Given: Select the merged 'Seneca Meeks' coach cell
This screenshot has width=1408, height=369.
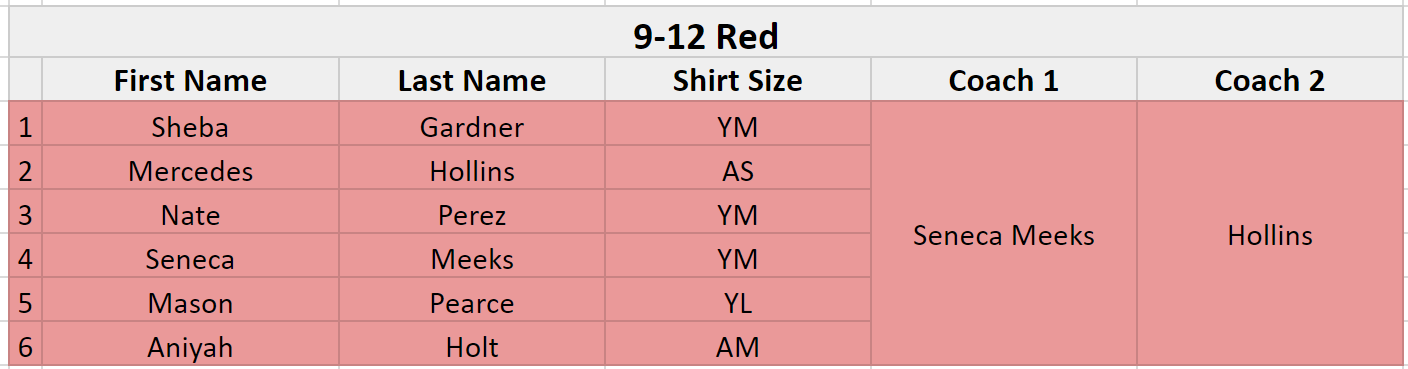Looking at the screenshot, I should click(x=1004, y=234).
